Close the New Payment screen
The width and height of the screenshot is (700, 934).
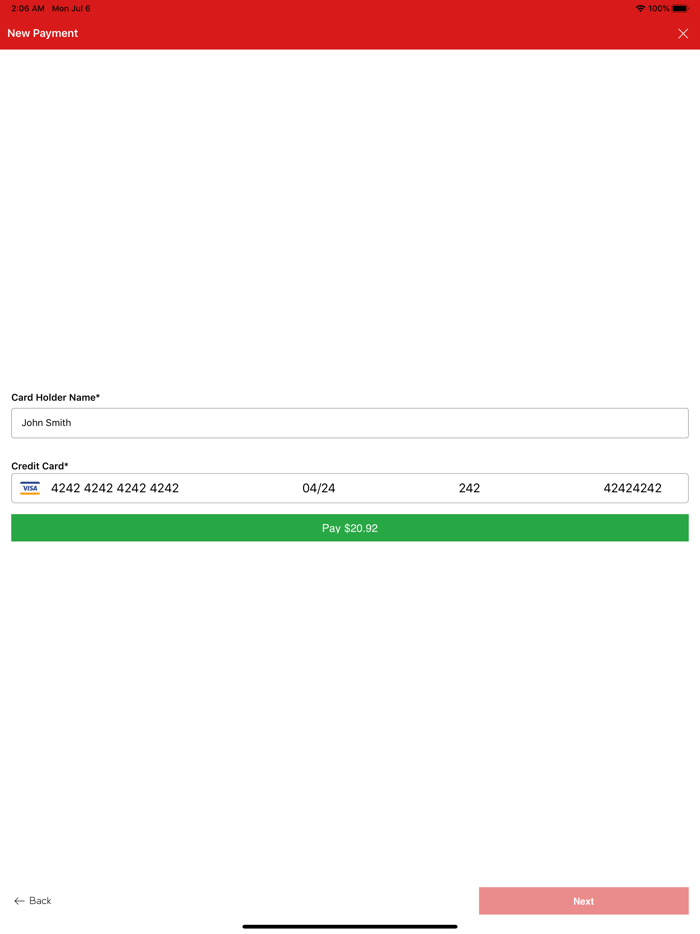tap(683, 34)
